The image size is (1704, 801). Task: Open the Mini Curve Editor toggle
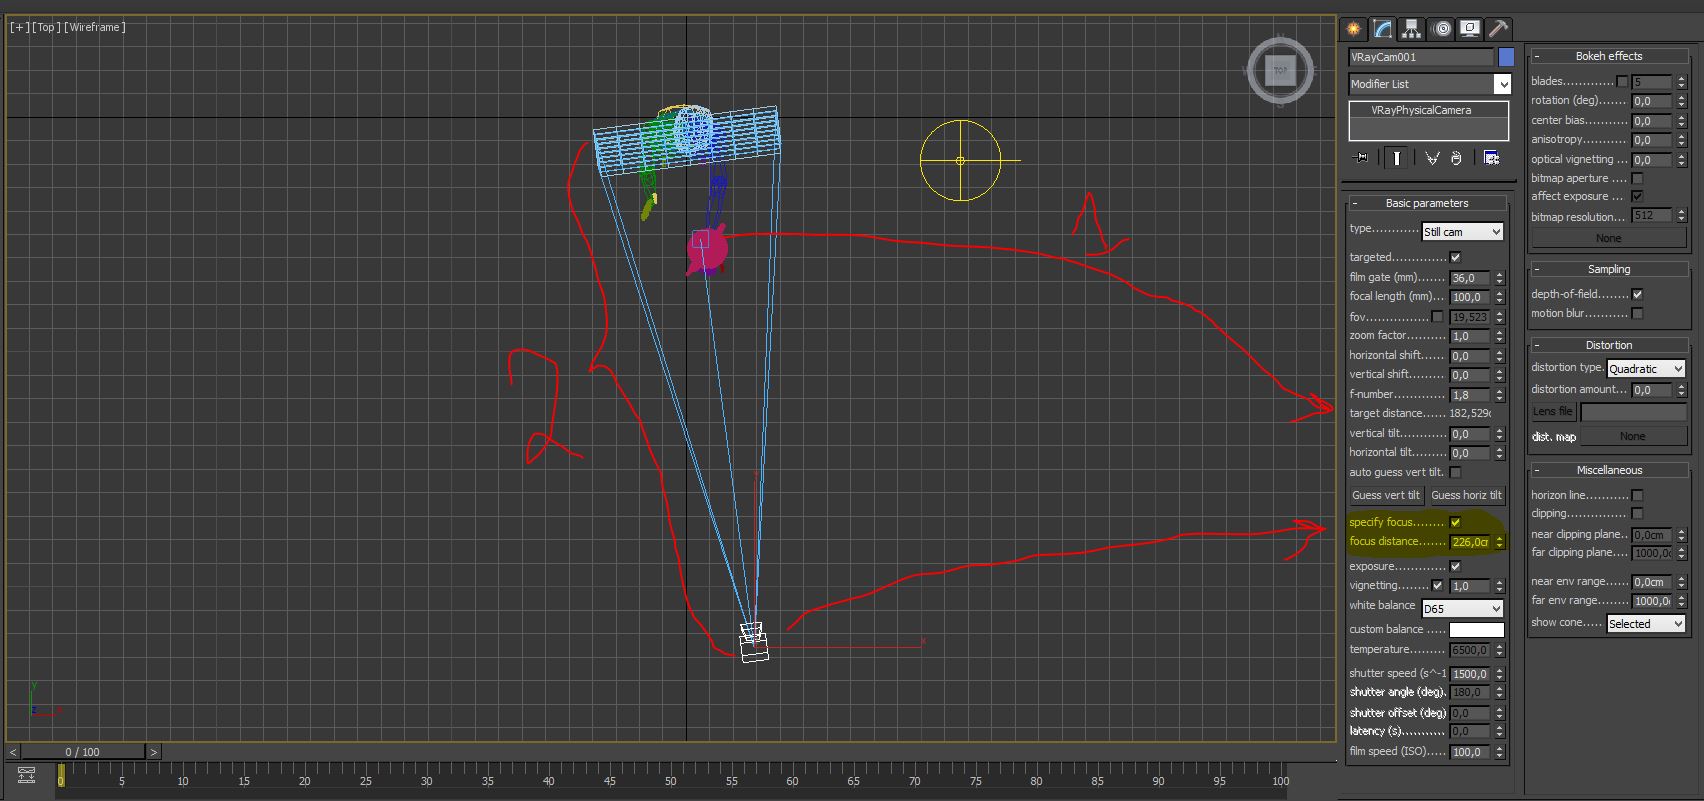coord(27,775)
